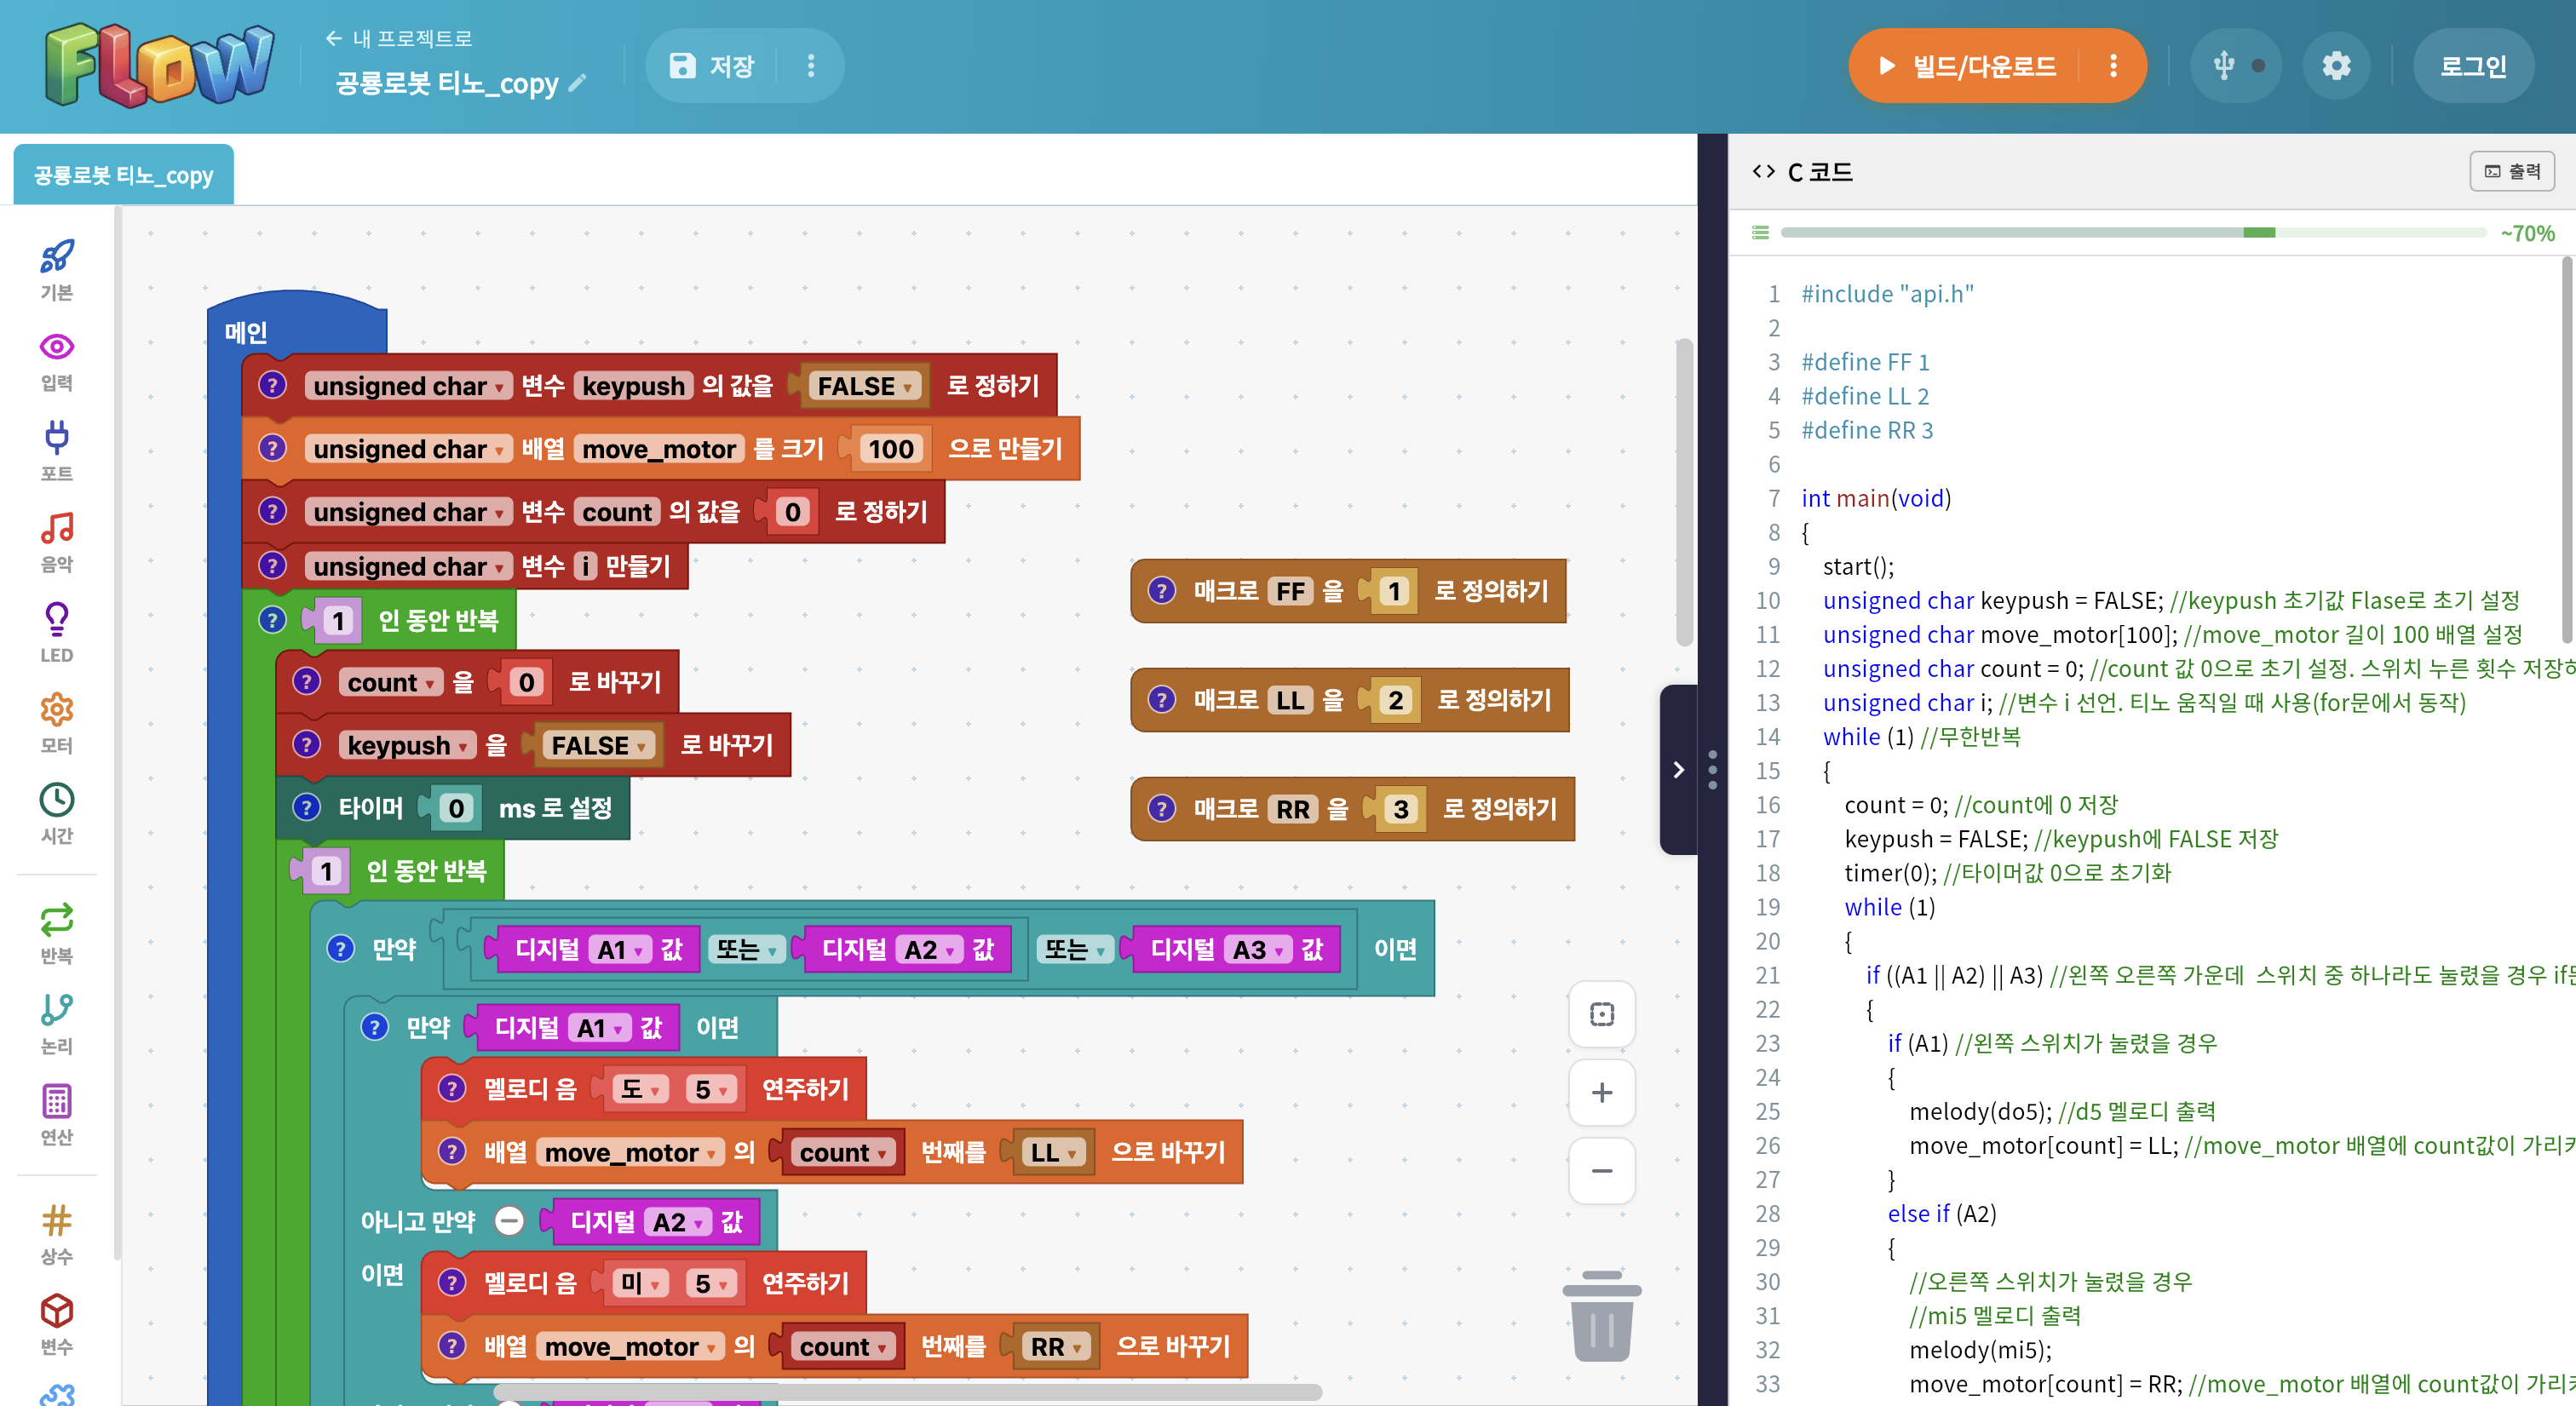The height and width of the screenshot is (1406, 2576).
Task: Open the 변수 block category
Action: [57, 1326]
